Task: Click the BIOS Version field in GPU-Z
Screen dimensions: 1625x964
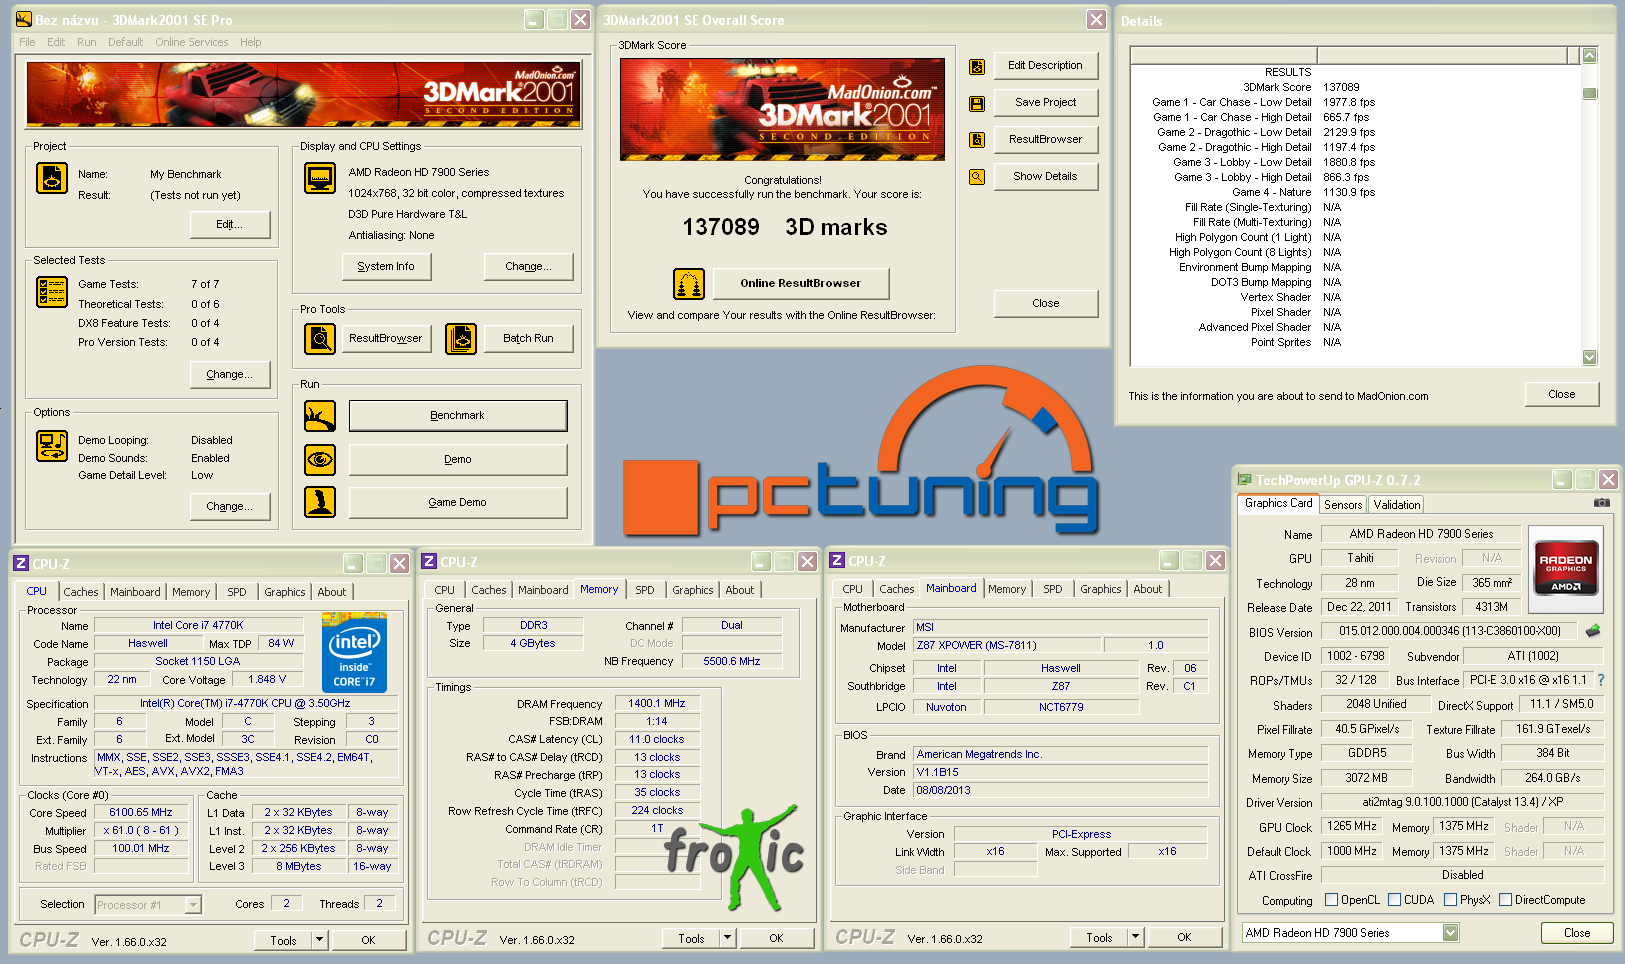Action: click(x=1450, y=631)
